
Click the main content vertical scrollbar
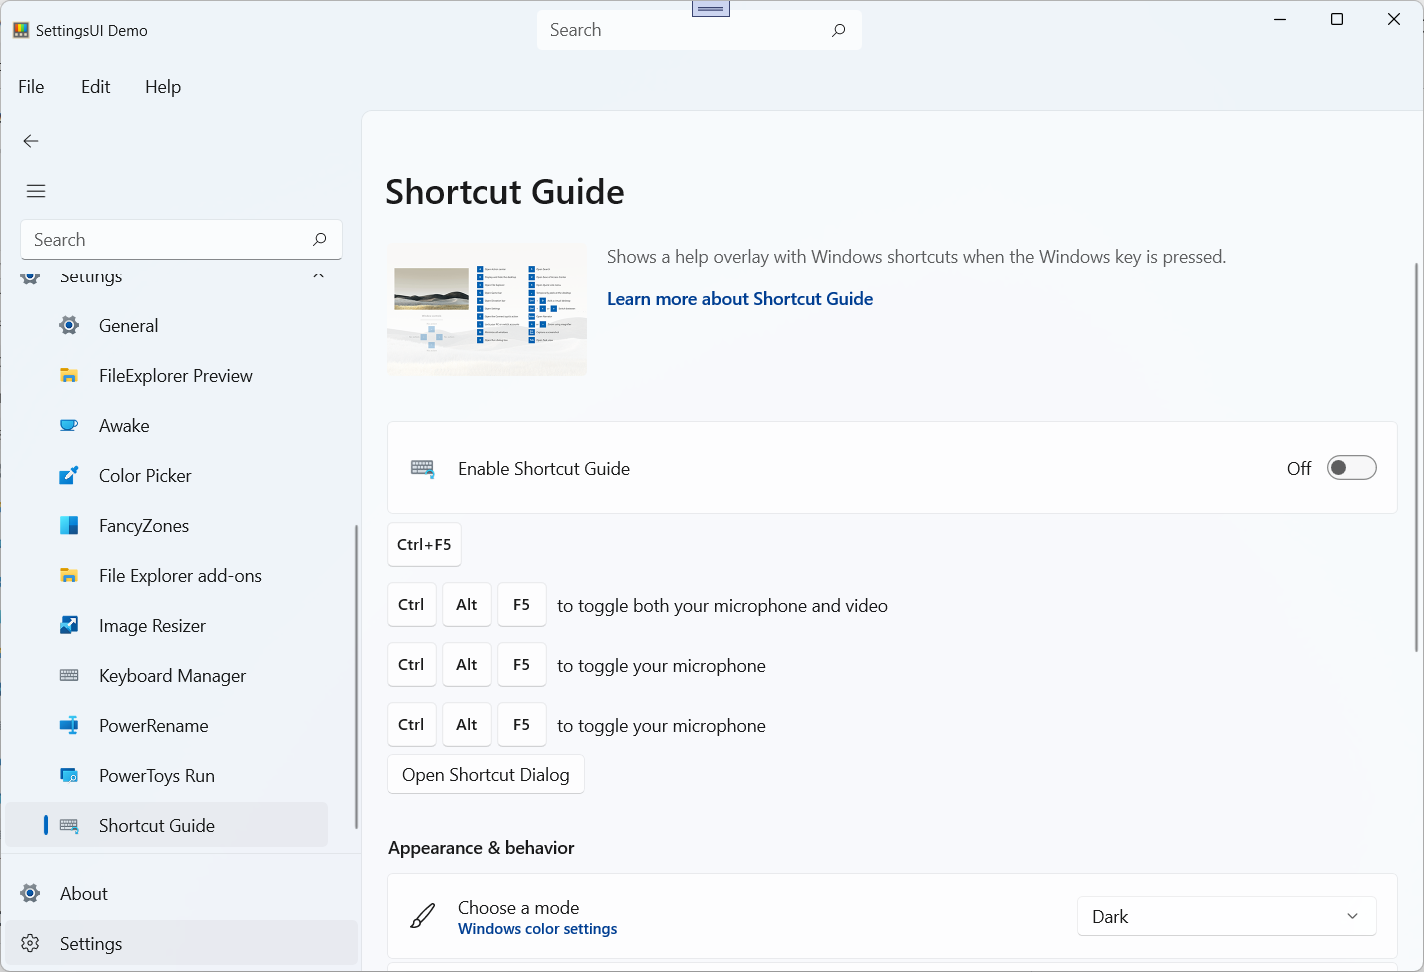point(1416,457)
